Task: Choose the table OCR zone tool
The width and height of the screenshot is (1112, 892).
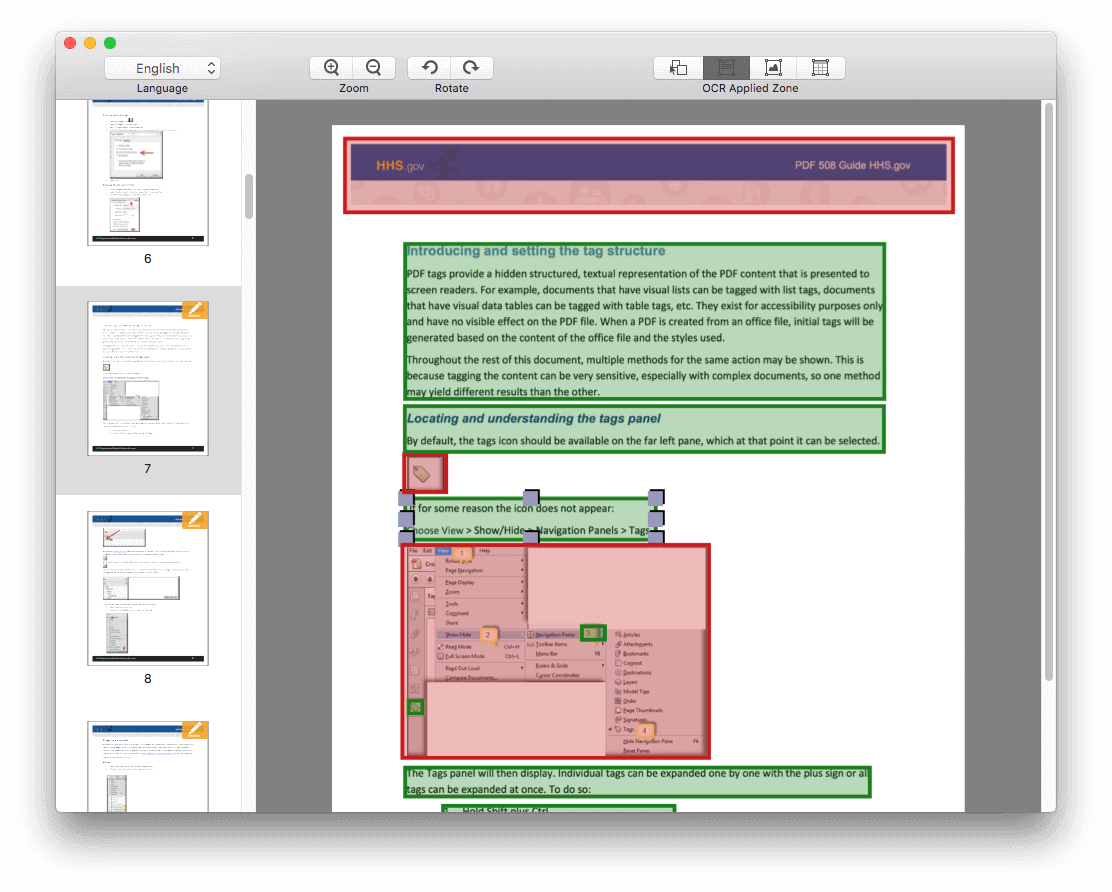Action: click(x=821, y=68)
